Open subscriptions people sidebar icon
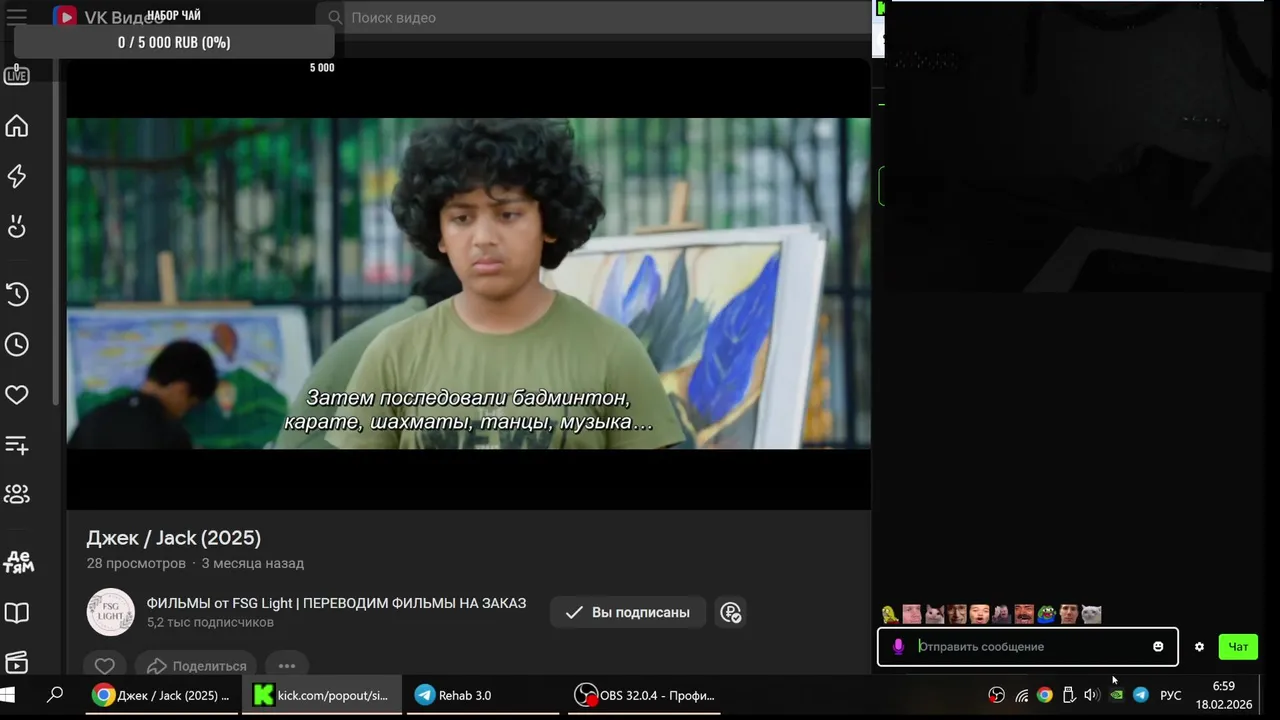Image resolution: width=1280 pixels, height=720 pixels. coord(16,494)
